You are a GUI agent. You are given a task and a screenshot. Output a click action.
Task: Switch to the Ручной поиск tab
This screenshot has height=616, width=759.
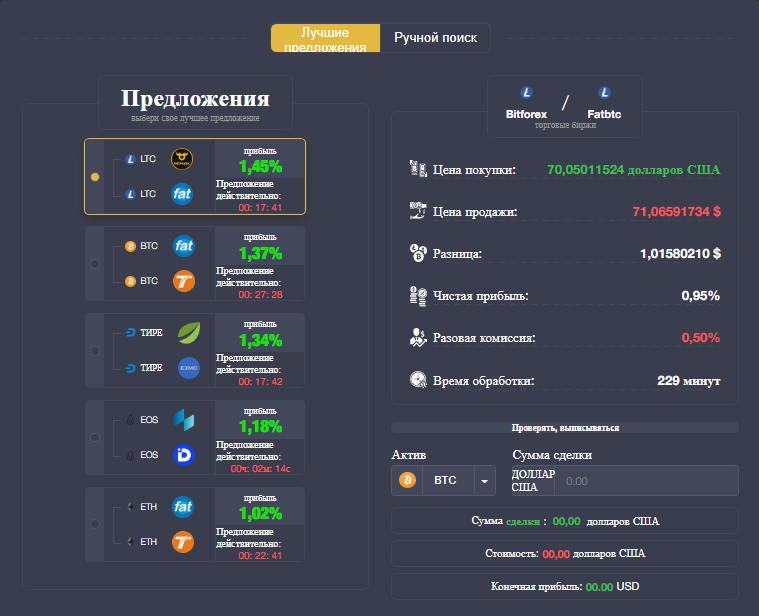435,38
